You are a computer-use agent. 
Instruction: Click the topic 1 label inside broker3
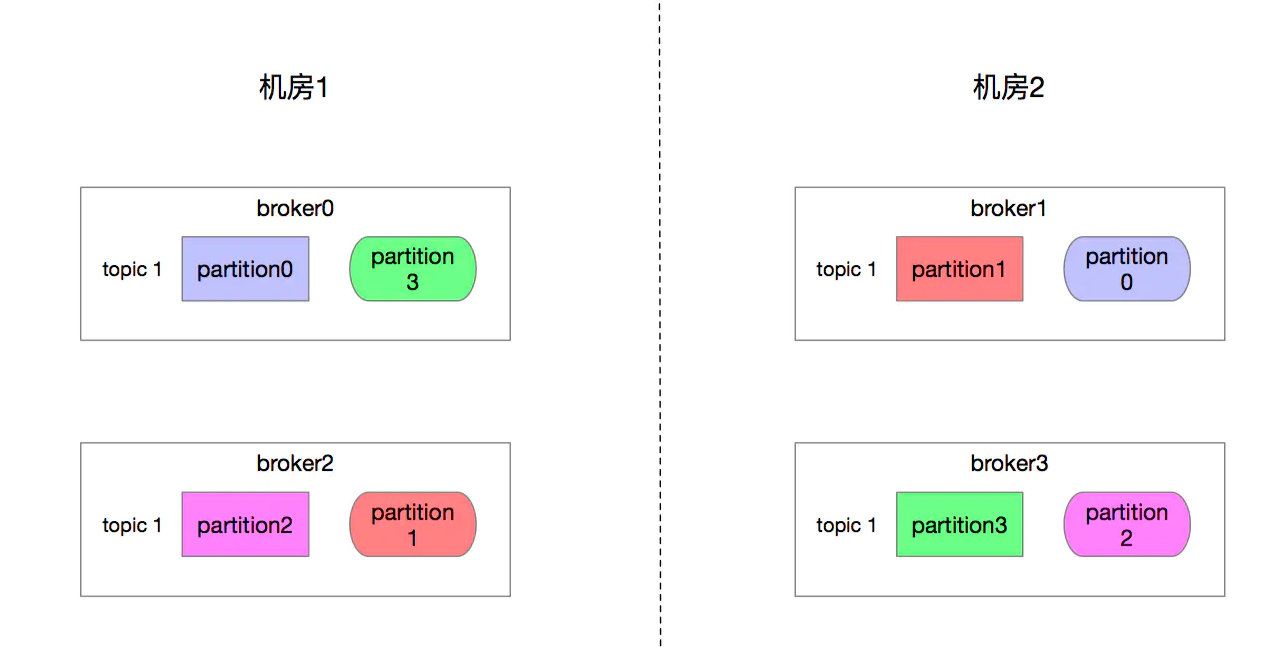tap(846, 525)
